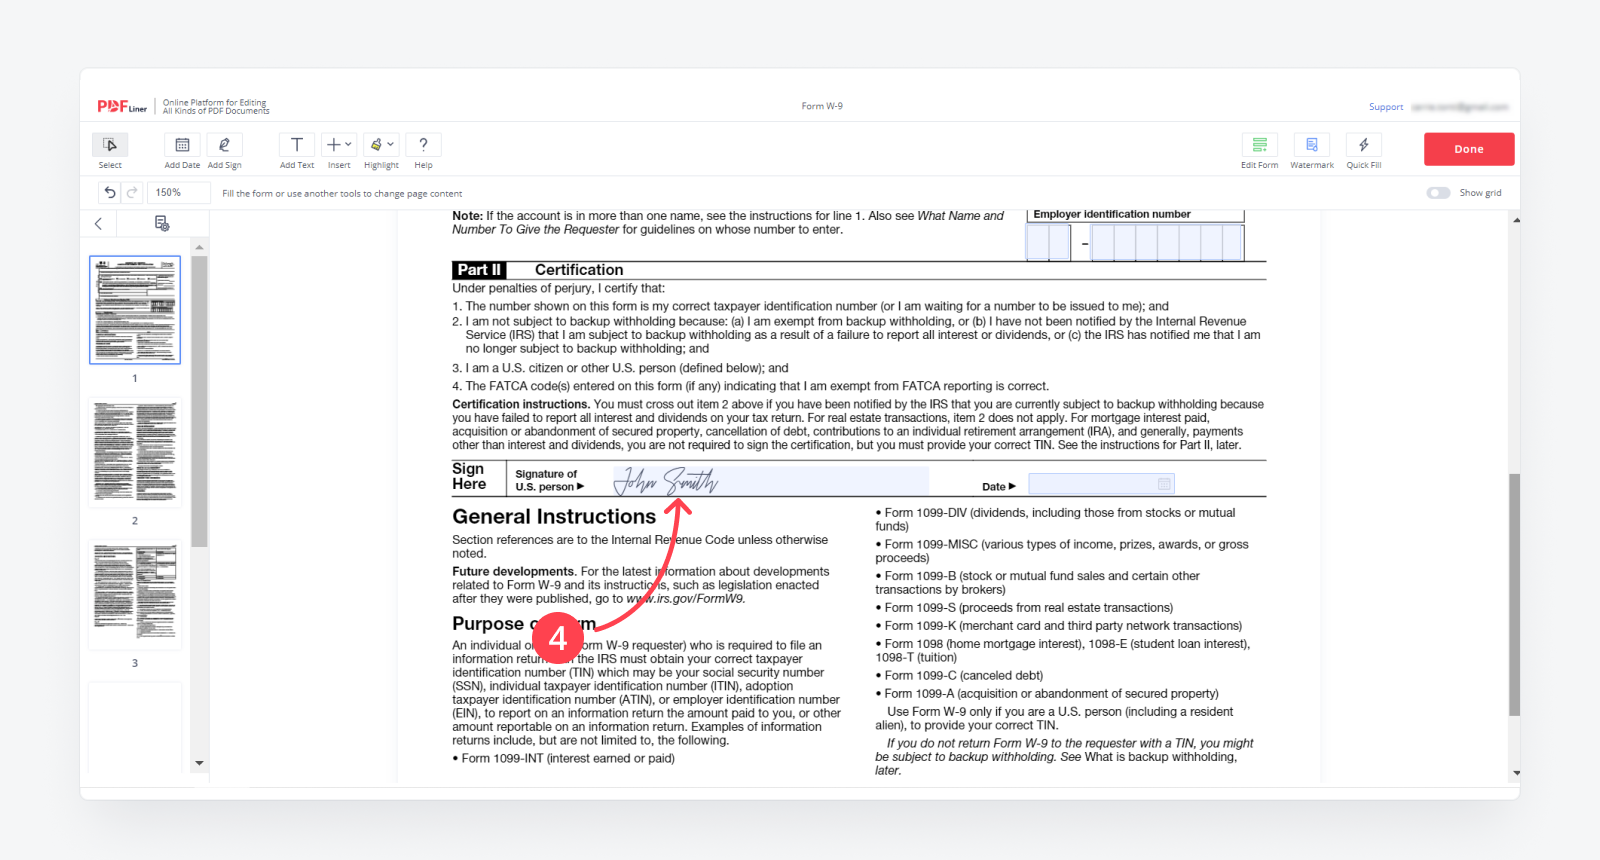
Task: Click the first Employer identification number box
Action: coord(1037,242)
